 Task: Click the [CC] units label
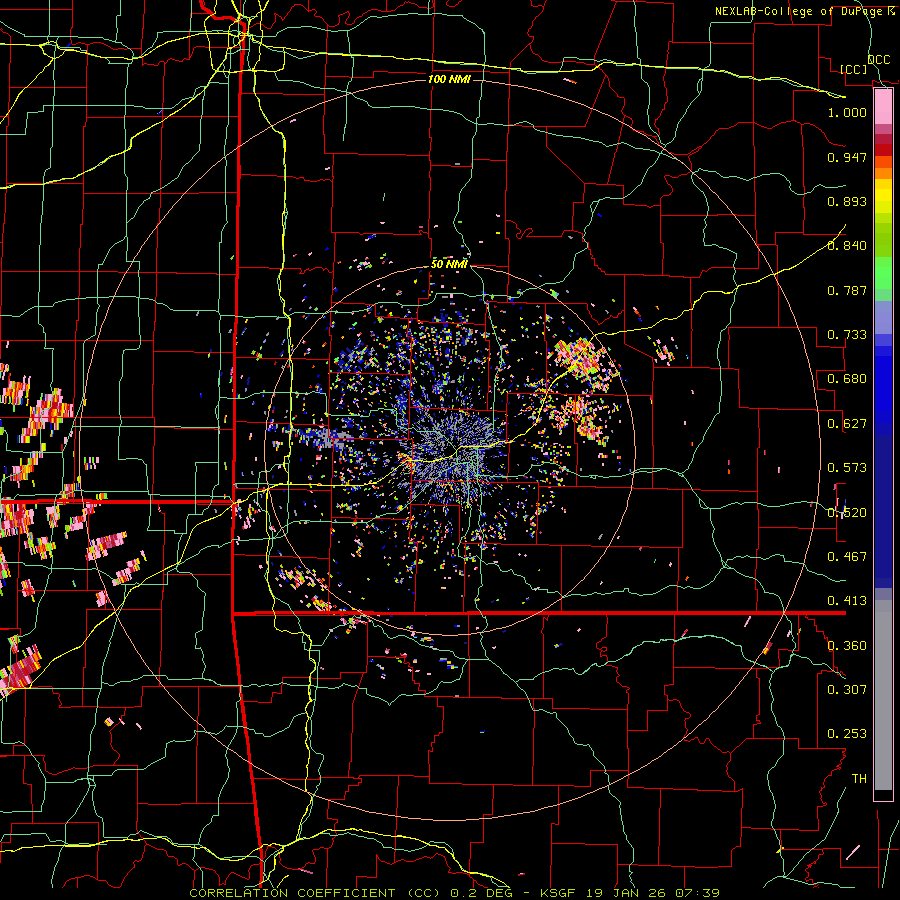coord(854,69)
